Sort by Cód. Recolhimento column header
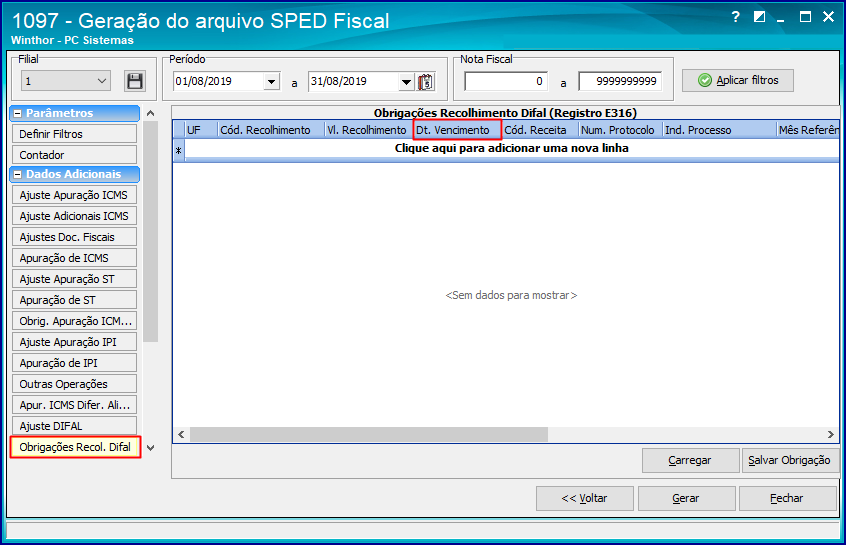The image size is (846, 545). tap(271, 130)
